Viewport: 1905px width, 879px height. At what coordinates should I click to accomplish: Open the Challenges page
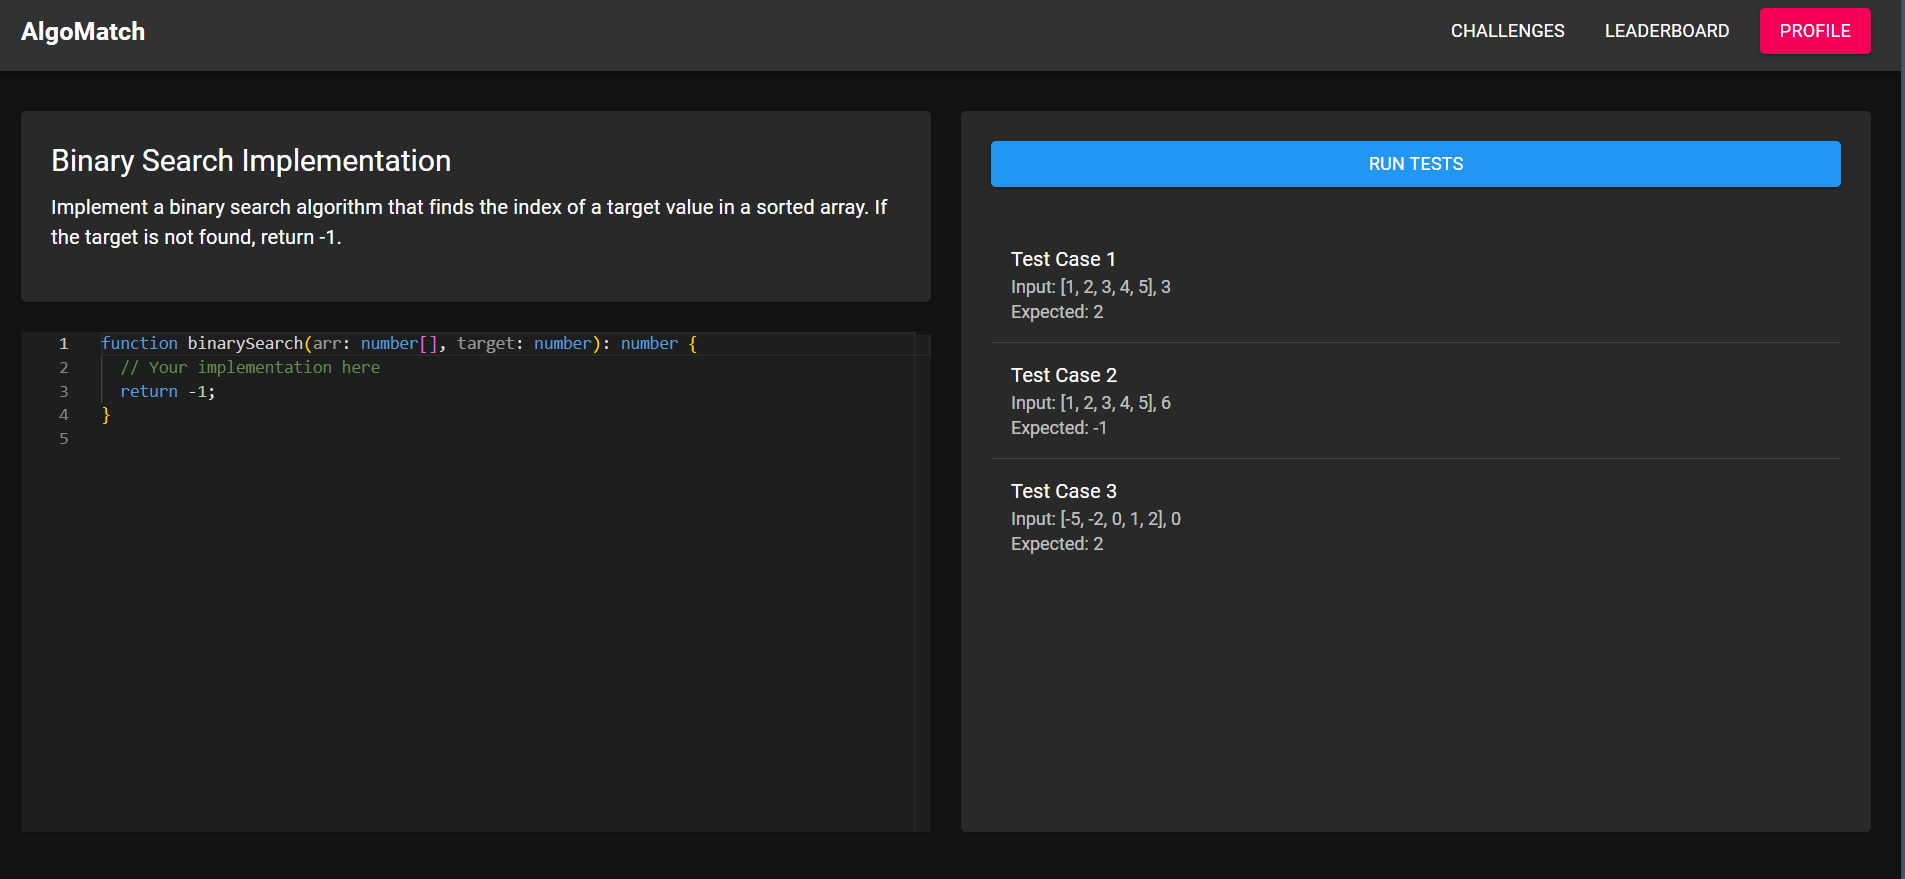(x=1507, y=31)
